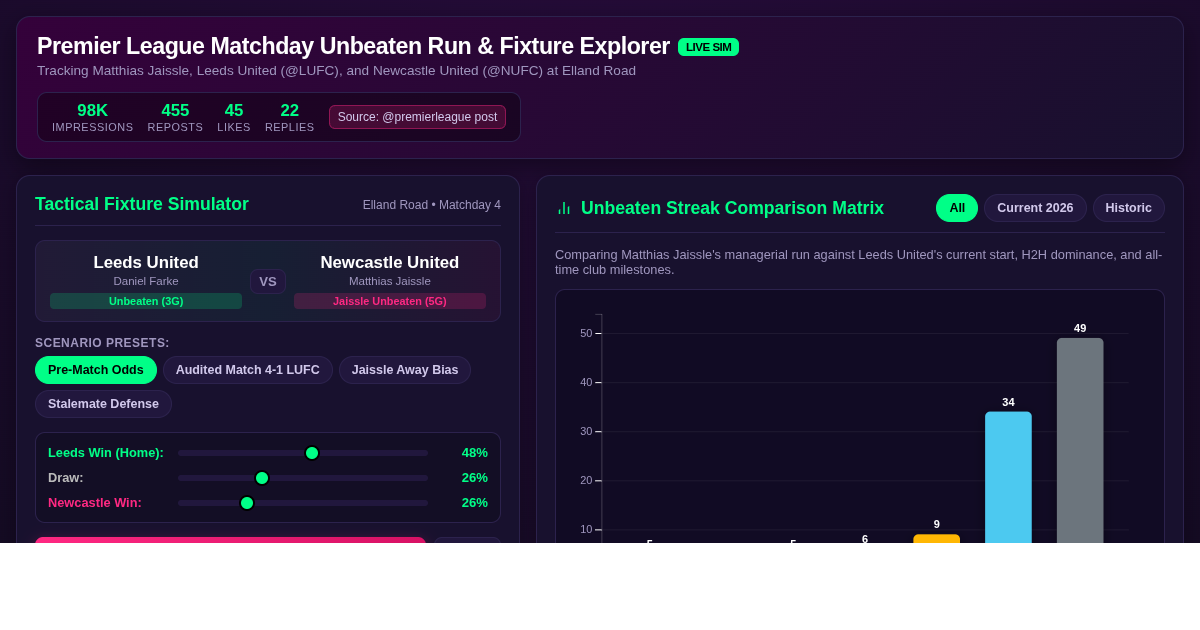
Task: Open the Source: @premierleague post link
Action: [x=417, y=117]
